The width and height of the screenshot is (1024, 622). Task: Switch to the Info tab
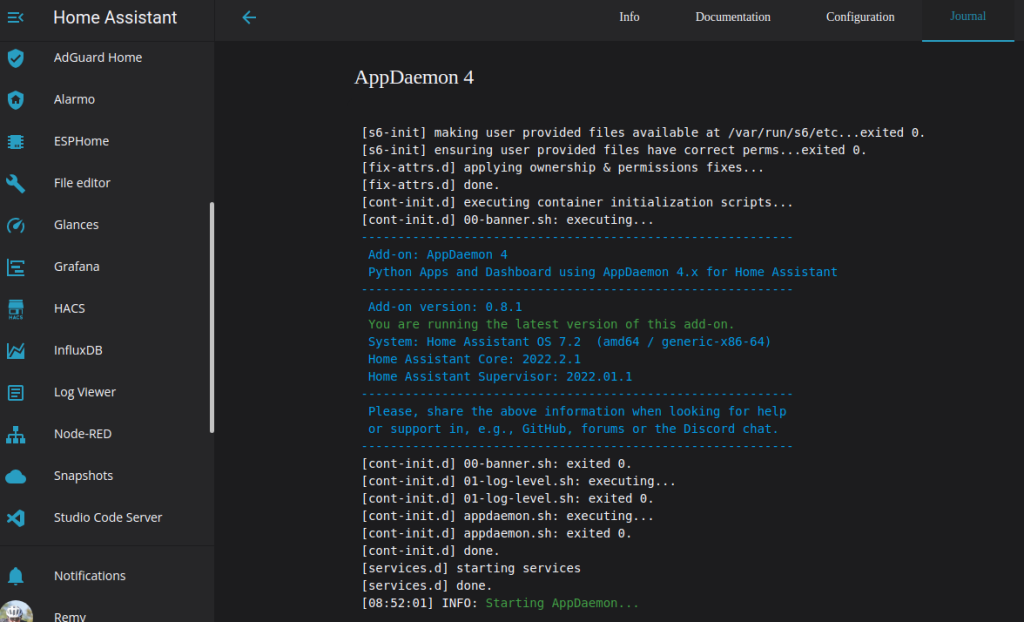click(x=629, y=17)
